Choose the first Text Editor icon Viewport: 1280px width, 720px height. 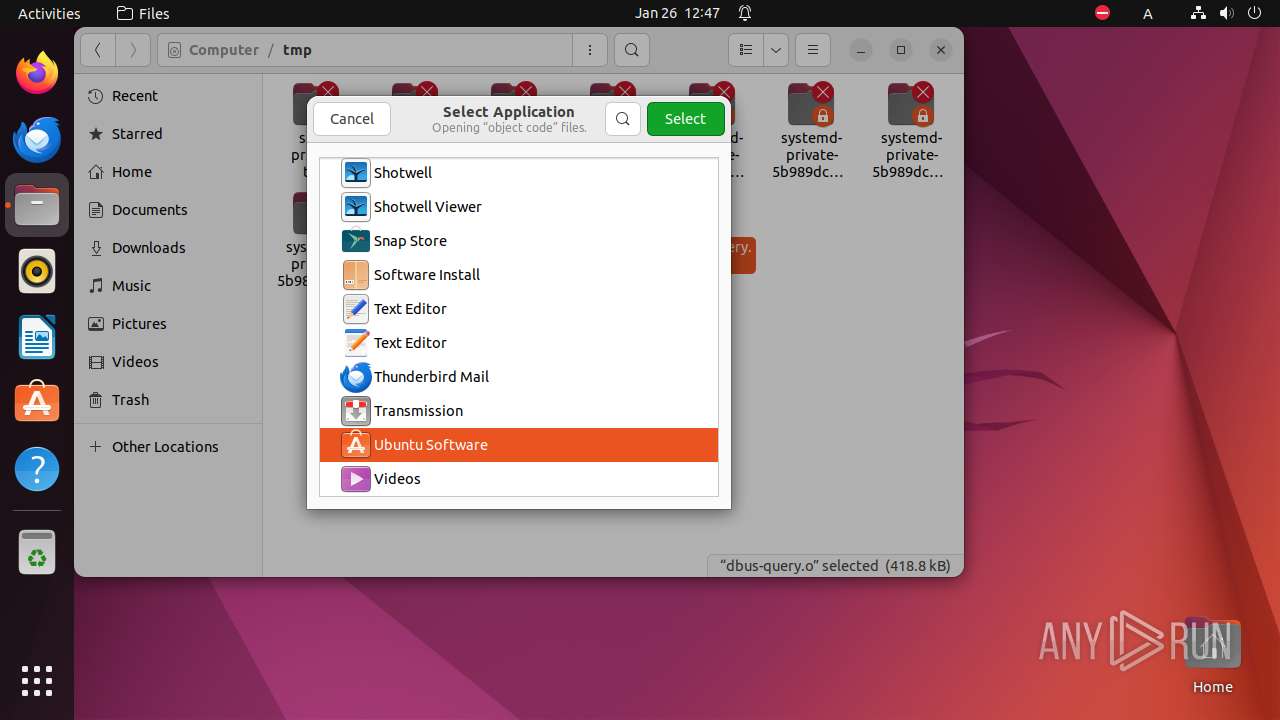point(356,309)
